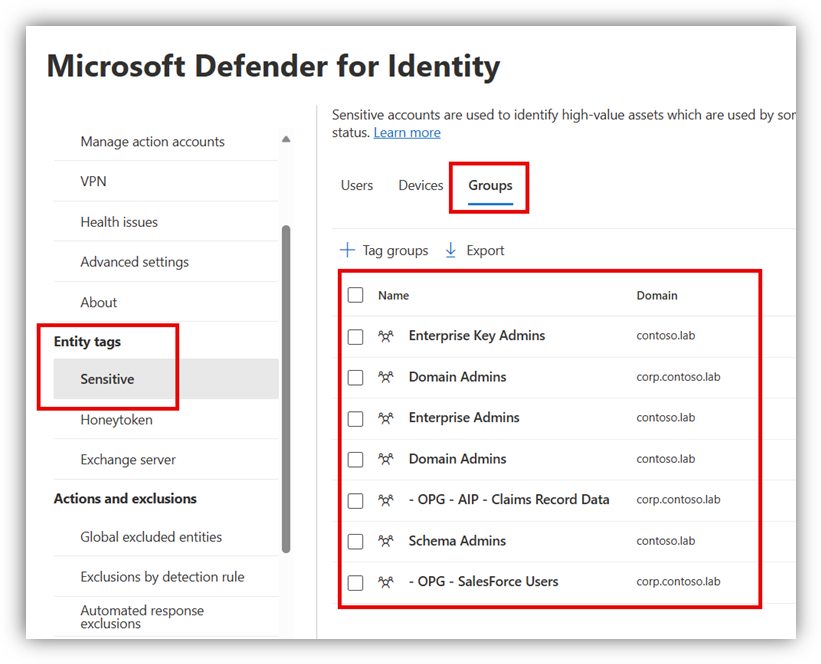
Task: Open the Enterprise Admins group name
Action: click(x=464, y=417)
